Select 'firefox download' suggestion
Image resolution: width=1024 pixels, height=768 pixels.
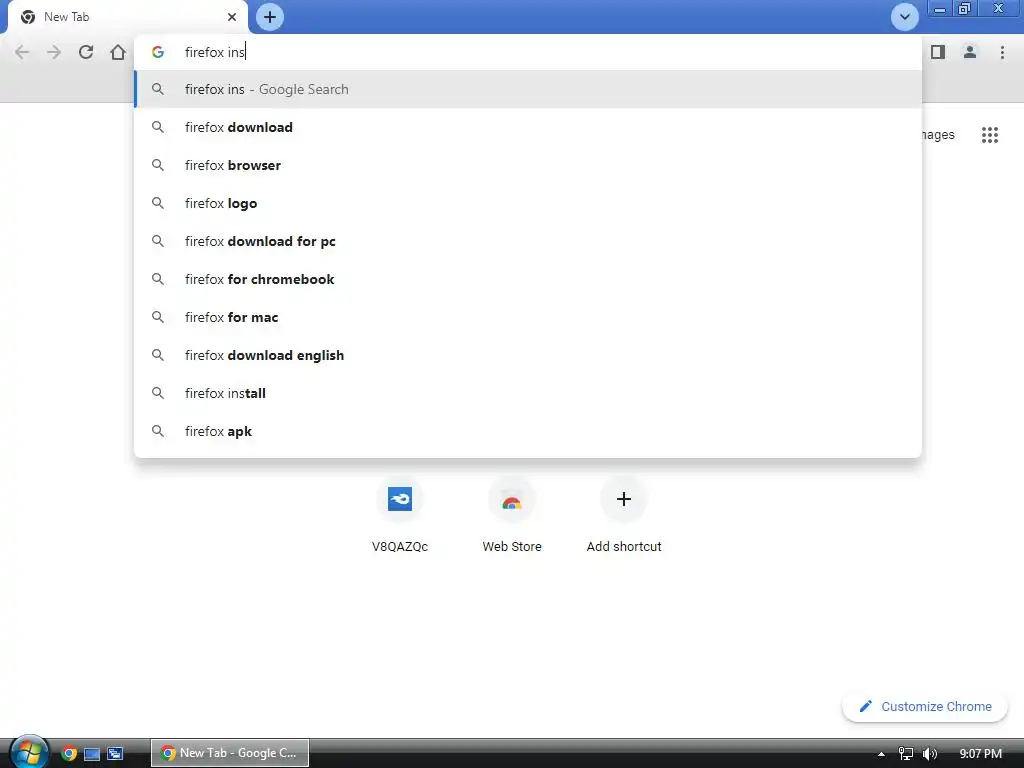(x=528, y=127)
